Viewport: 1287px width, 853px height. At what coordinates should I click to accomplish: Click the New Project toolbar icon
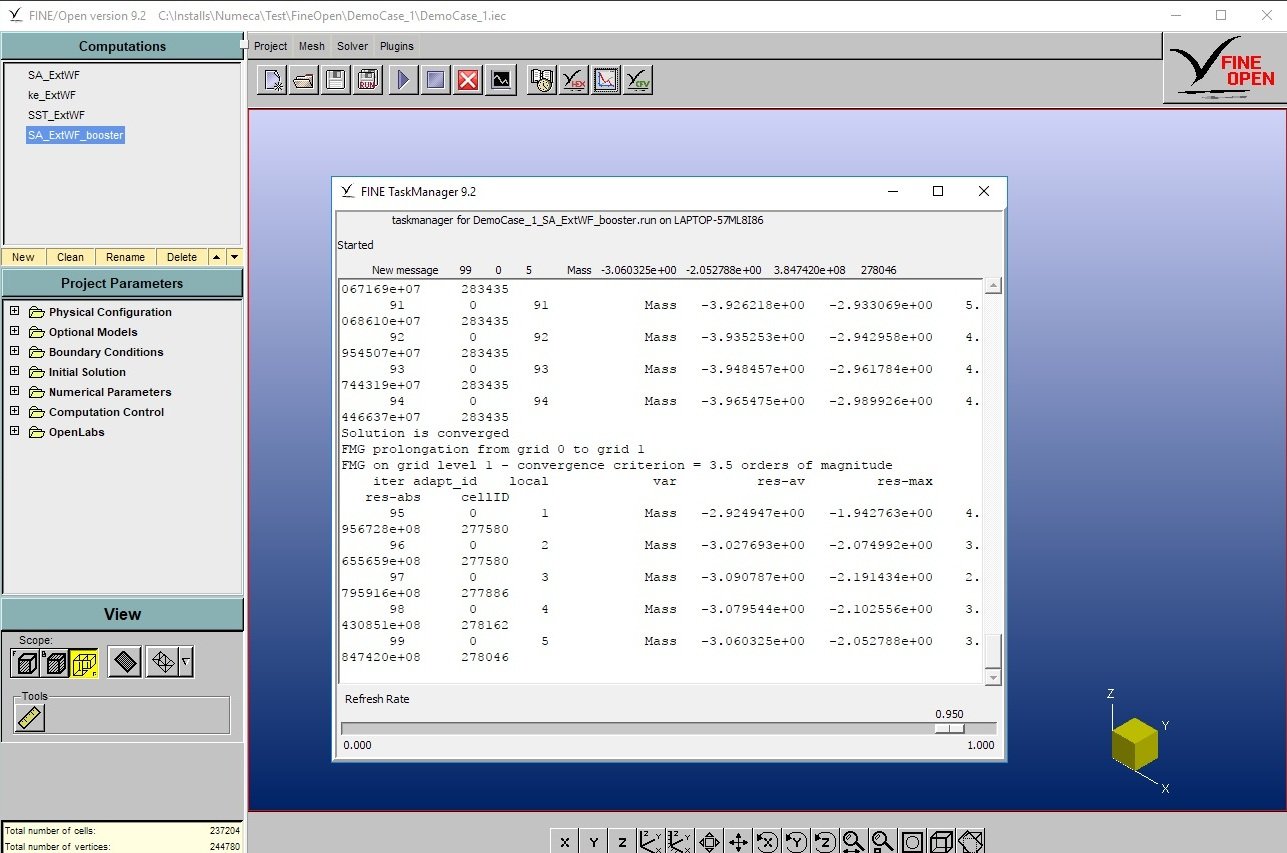273,80
